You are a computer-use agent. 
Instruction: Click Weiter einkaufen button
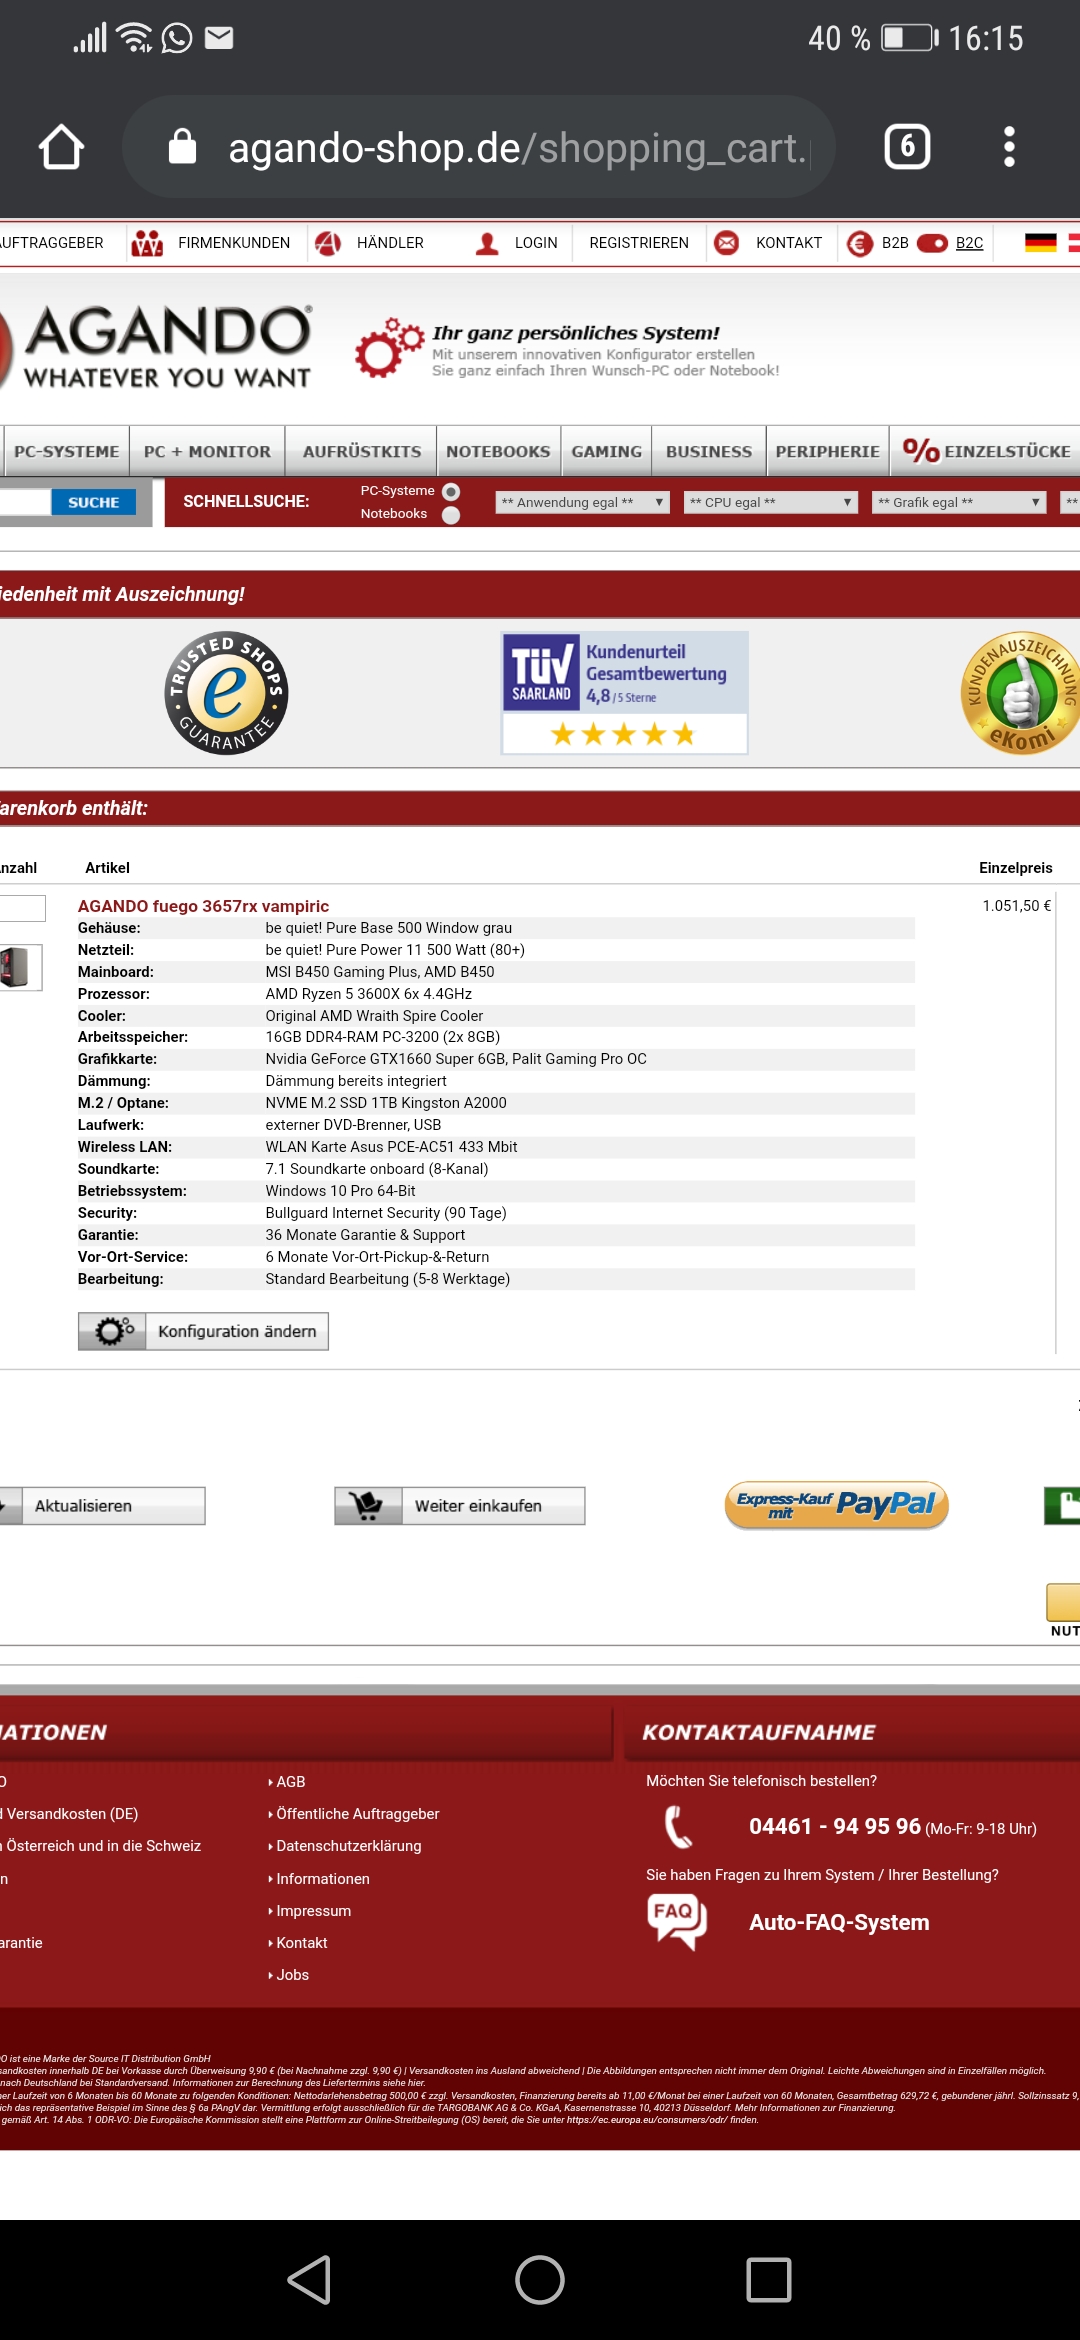click(460, 1506)
